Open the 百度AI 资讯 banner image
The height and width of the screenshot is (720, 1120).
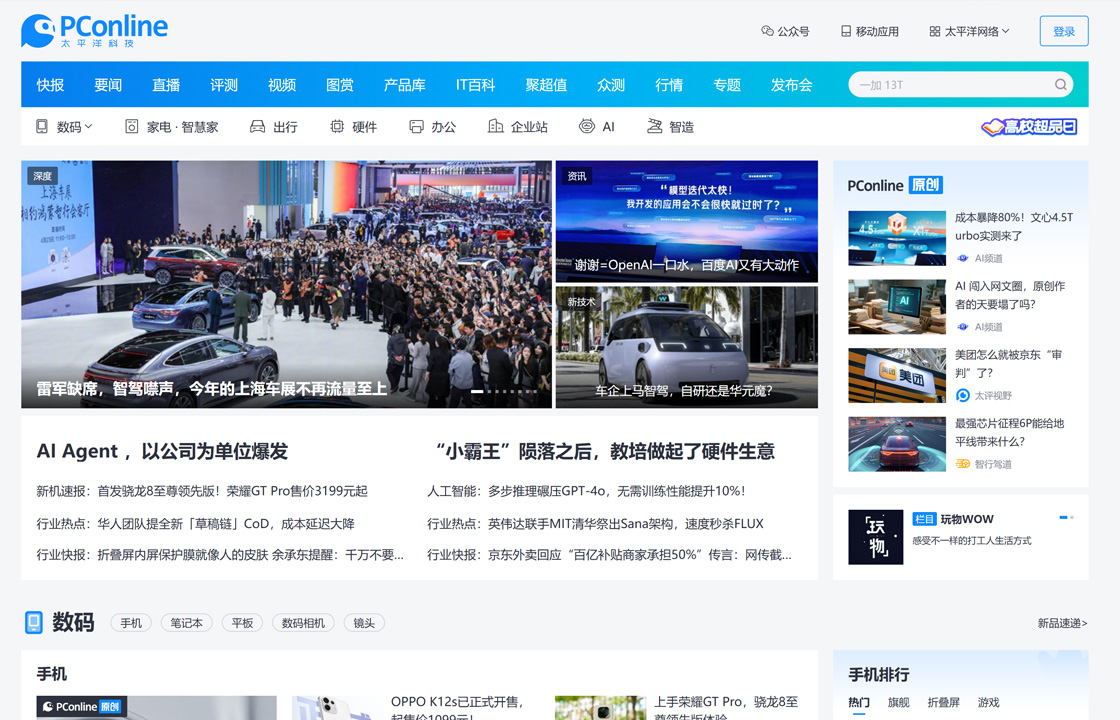click(686, 221)
